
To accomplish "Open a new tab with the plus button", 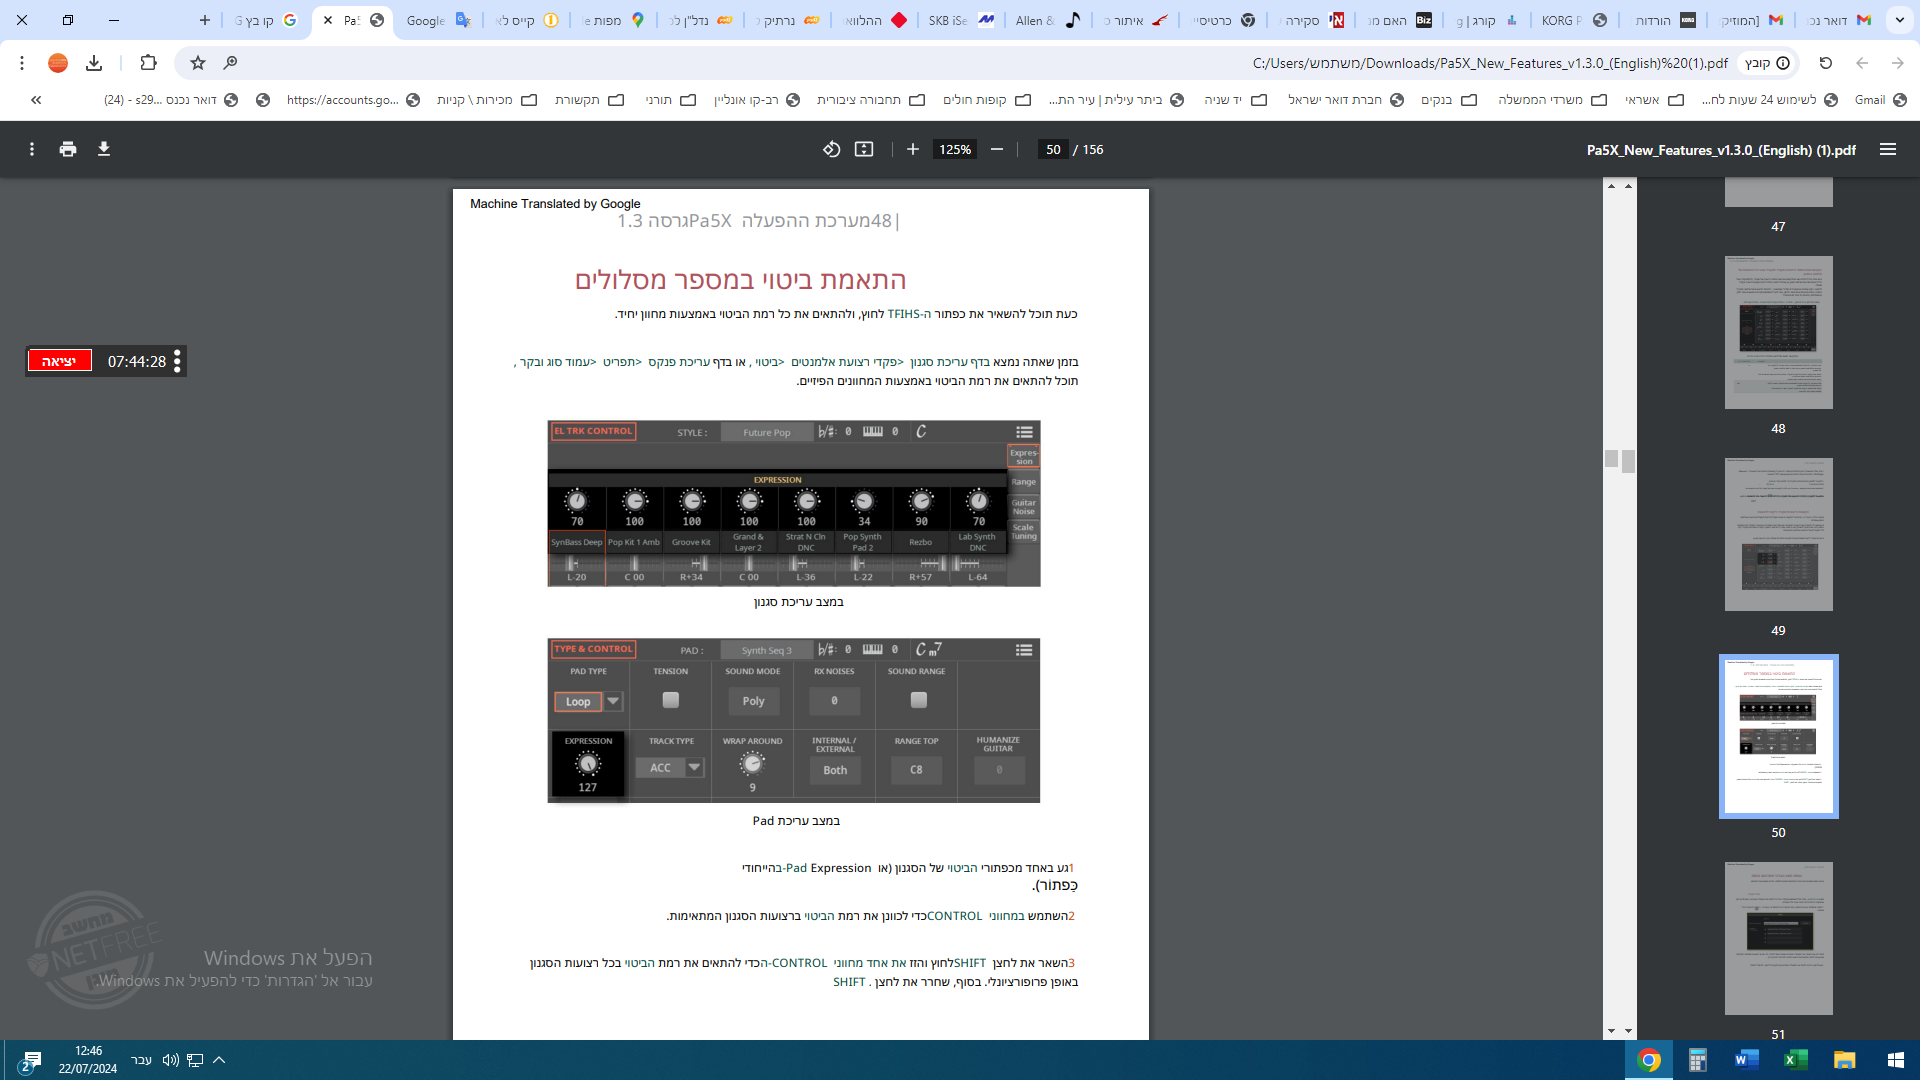I will pos(205,20).
